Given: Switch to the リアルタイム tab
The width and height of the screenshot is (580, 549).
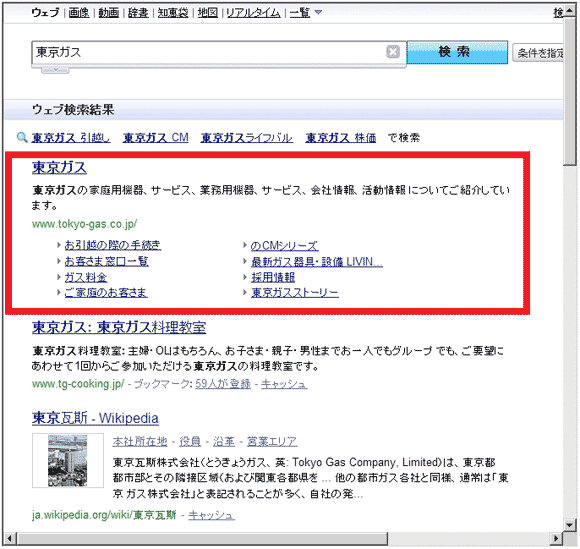Looking at the screenshot, I should click(x=253, y=13).
